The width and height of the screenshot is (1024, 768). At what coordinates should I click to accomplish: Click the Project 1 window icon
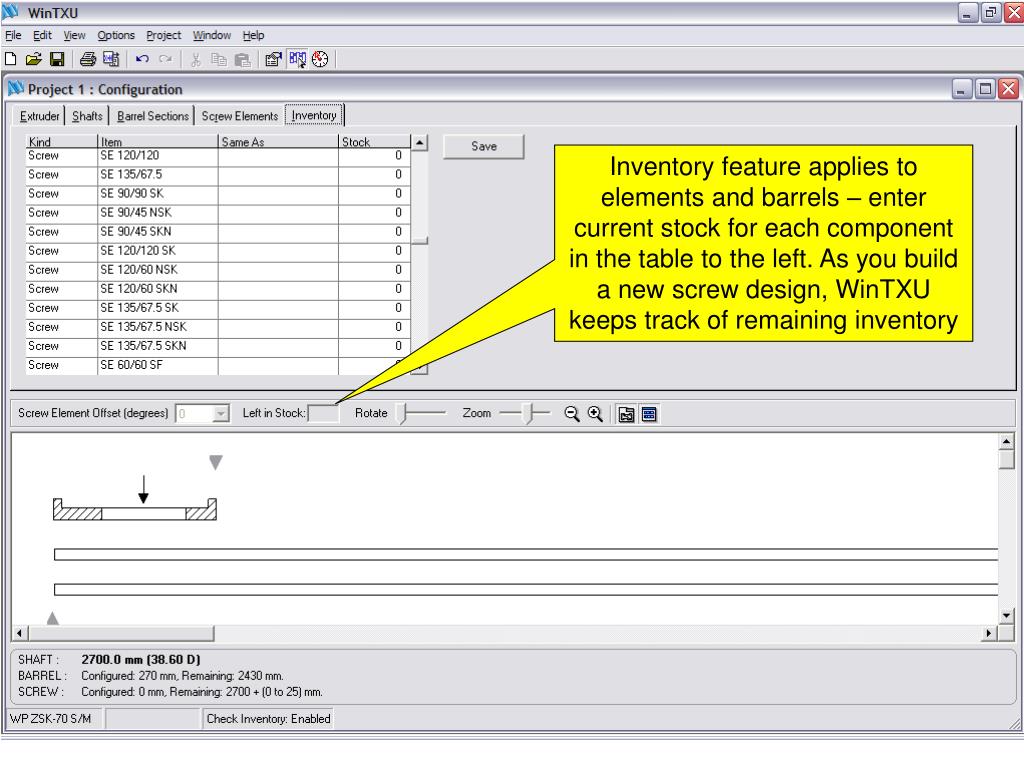(x=16, y=88)
